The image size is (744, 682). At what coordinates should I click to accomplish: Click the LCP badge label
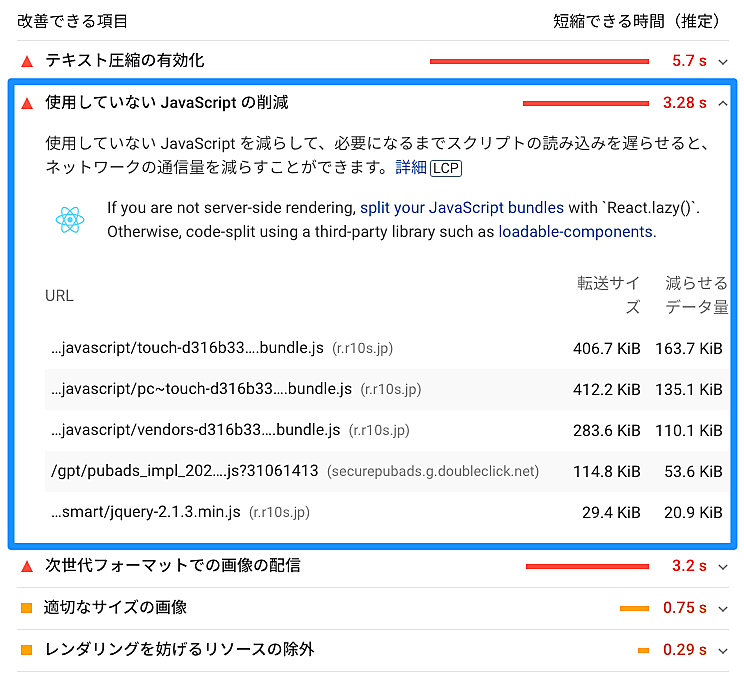click(446, 168)
